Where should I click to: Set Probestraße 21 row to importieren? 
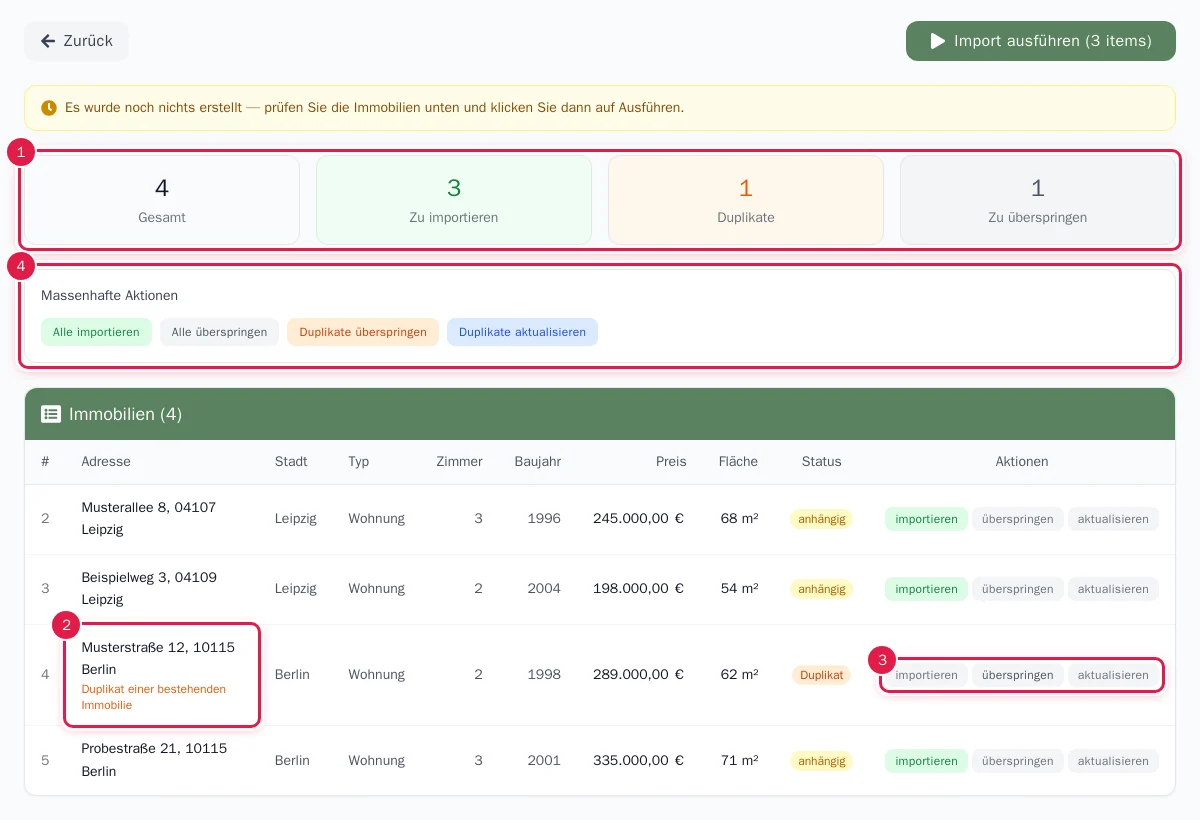coord(926,761)
